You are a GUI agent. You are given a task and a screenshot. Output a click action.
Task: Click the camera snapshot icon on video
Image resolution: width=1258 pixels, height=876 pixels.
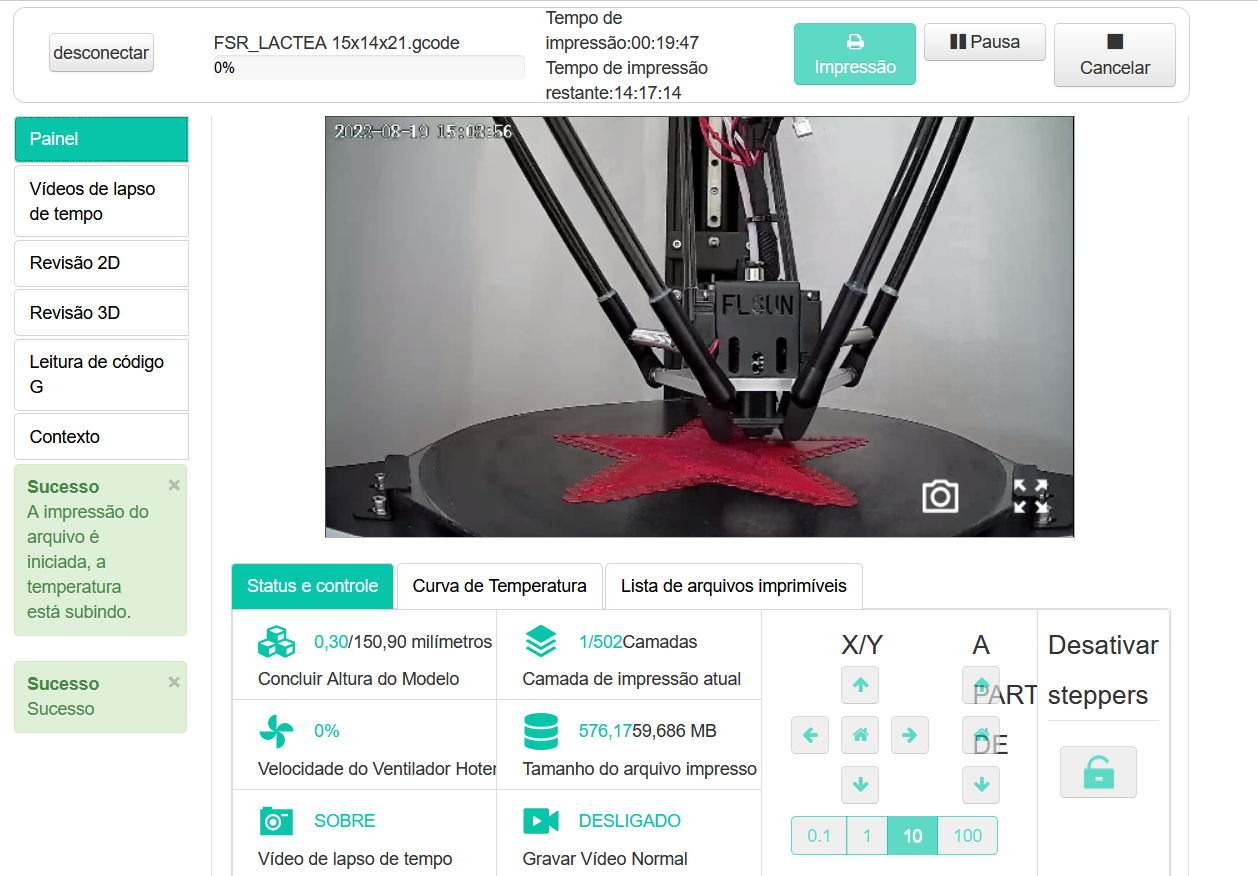(x=940, y=496)
